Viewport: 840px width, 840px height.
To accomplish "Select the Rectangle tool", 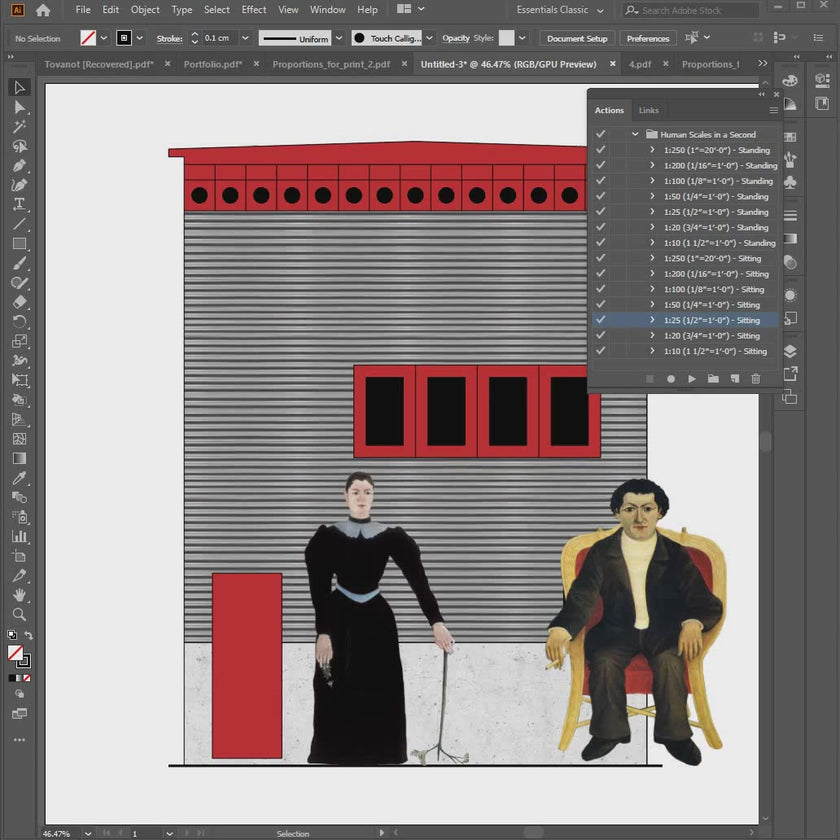I will click(19, 244).
